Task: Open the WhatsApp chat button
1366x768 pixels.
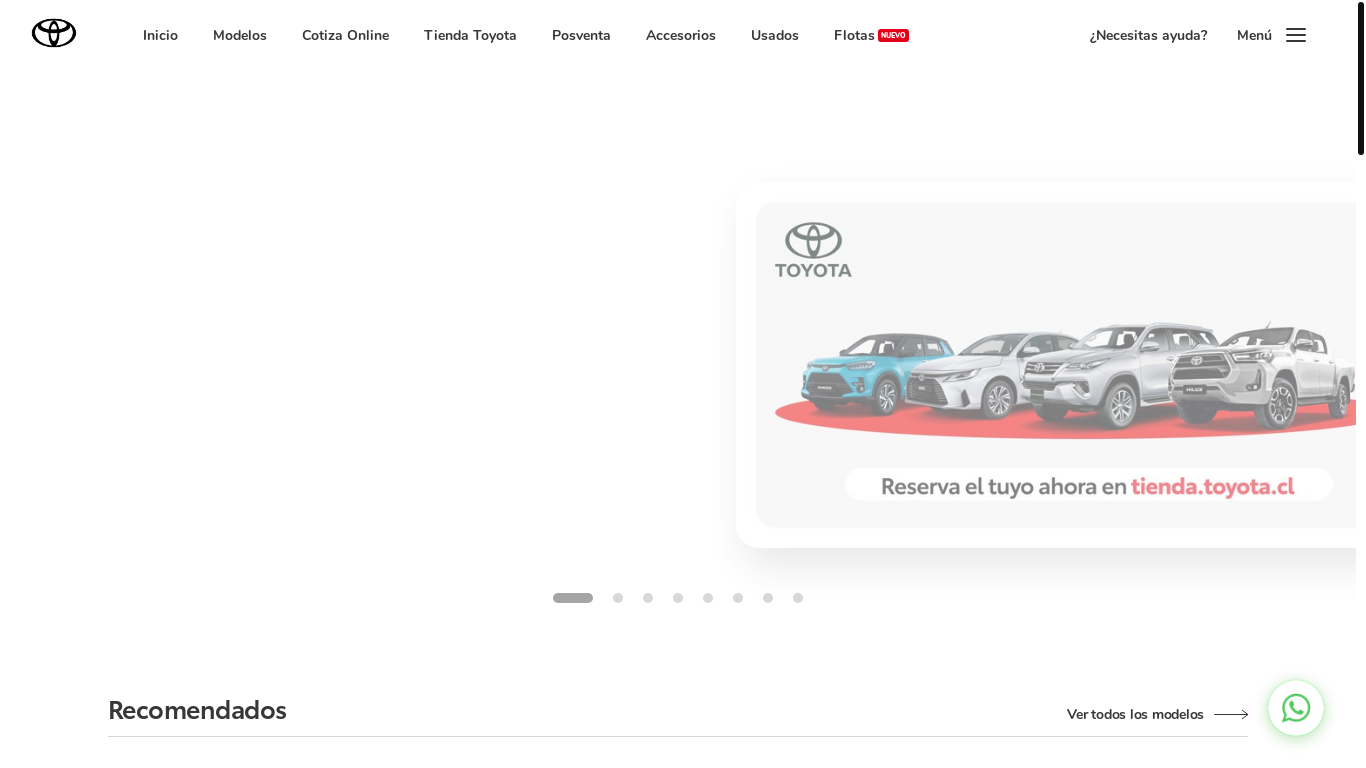Action: pyautogui.click(x=1296, y=708)
